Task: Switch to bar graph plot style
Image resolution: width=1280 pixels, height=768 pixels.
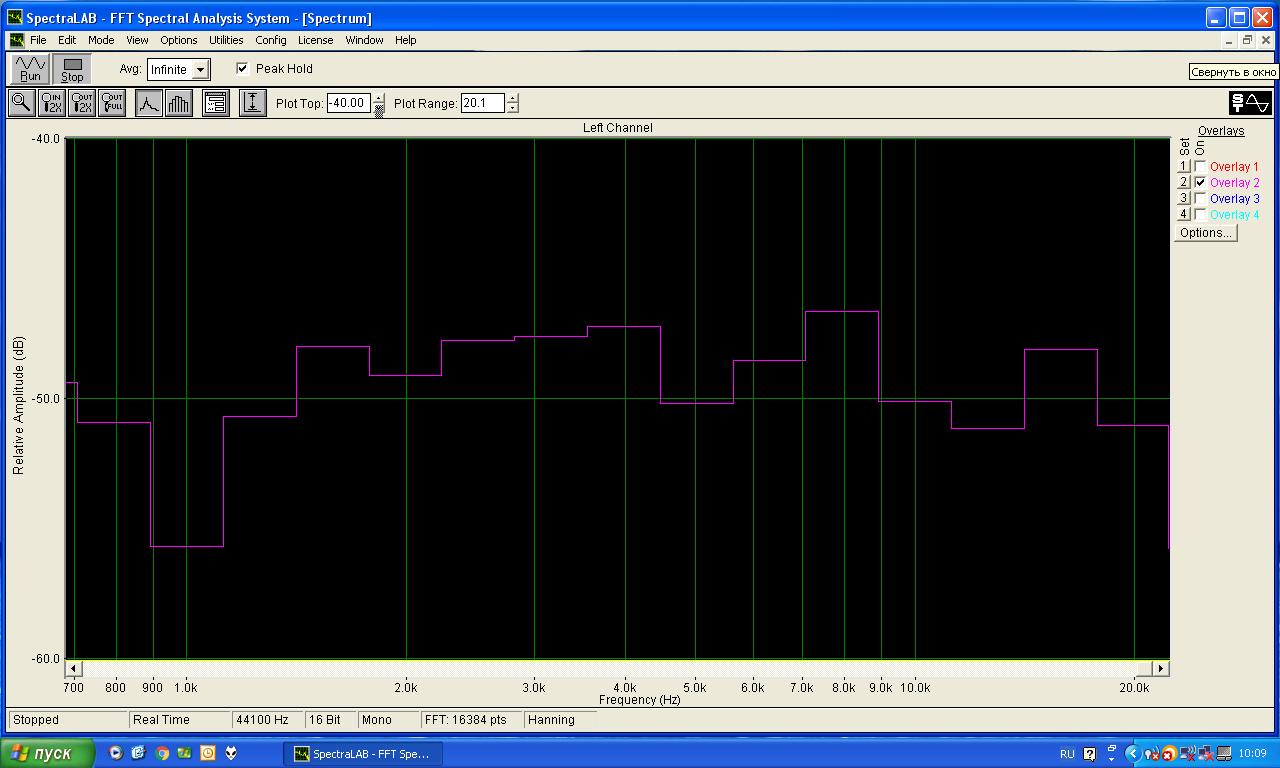Action: point(178,103)
